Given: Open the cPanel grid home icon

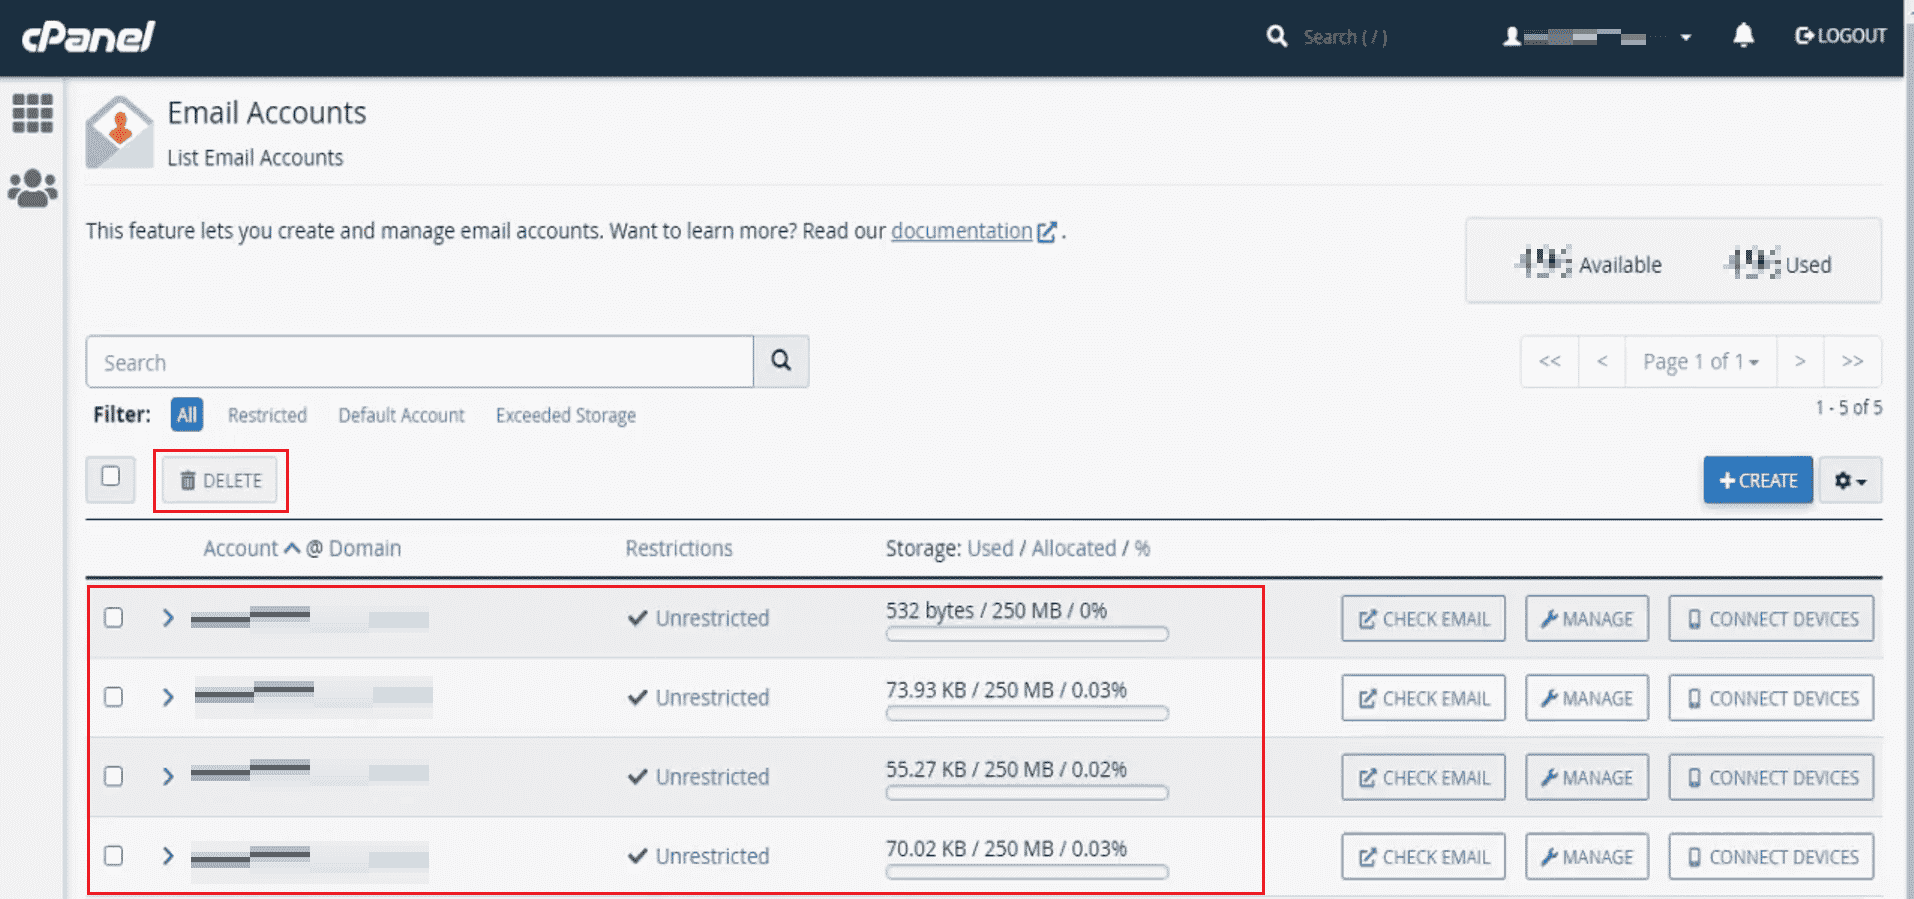Looking at the screenshot, I should point(32,113).
